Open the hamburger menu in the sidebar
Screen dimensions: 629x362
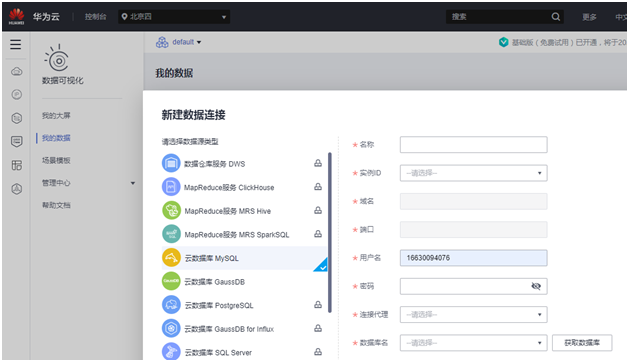(x=16, y=44)
